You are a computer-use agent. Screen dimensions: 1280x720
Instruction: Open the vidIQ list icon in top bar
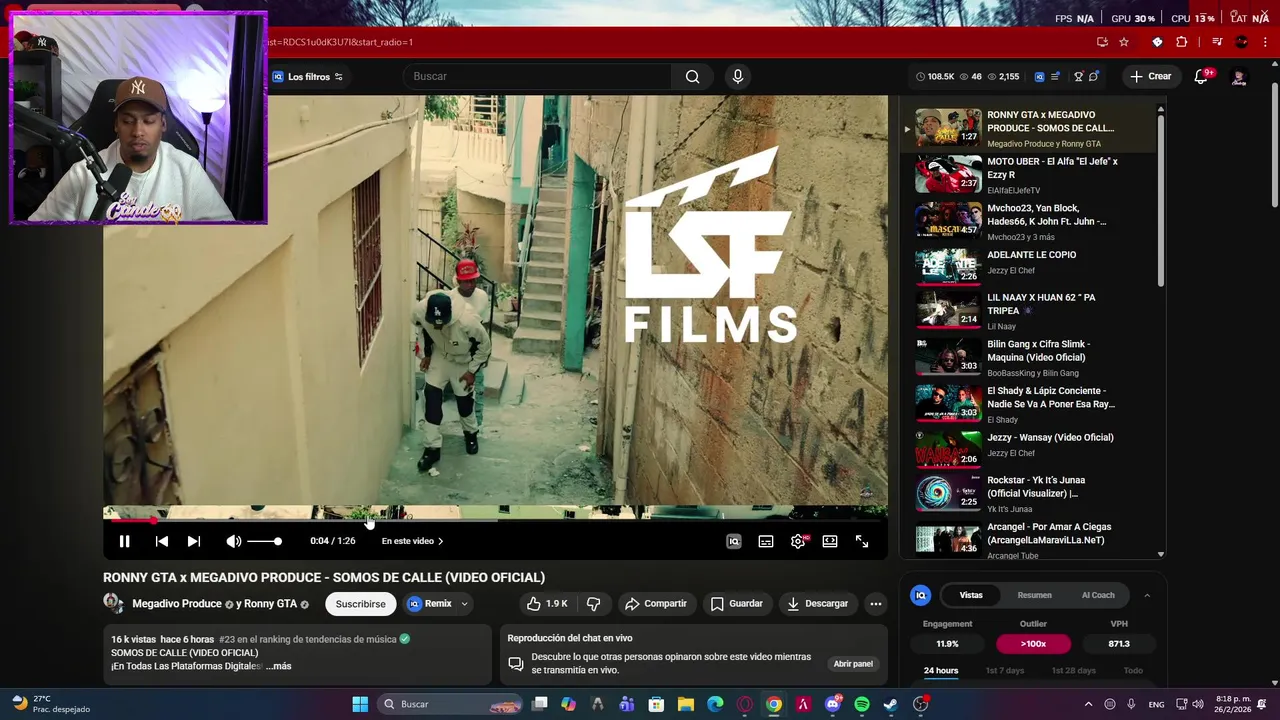click(x=1055, y=77)
